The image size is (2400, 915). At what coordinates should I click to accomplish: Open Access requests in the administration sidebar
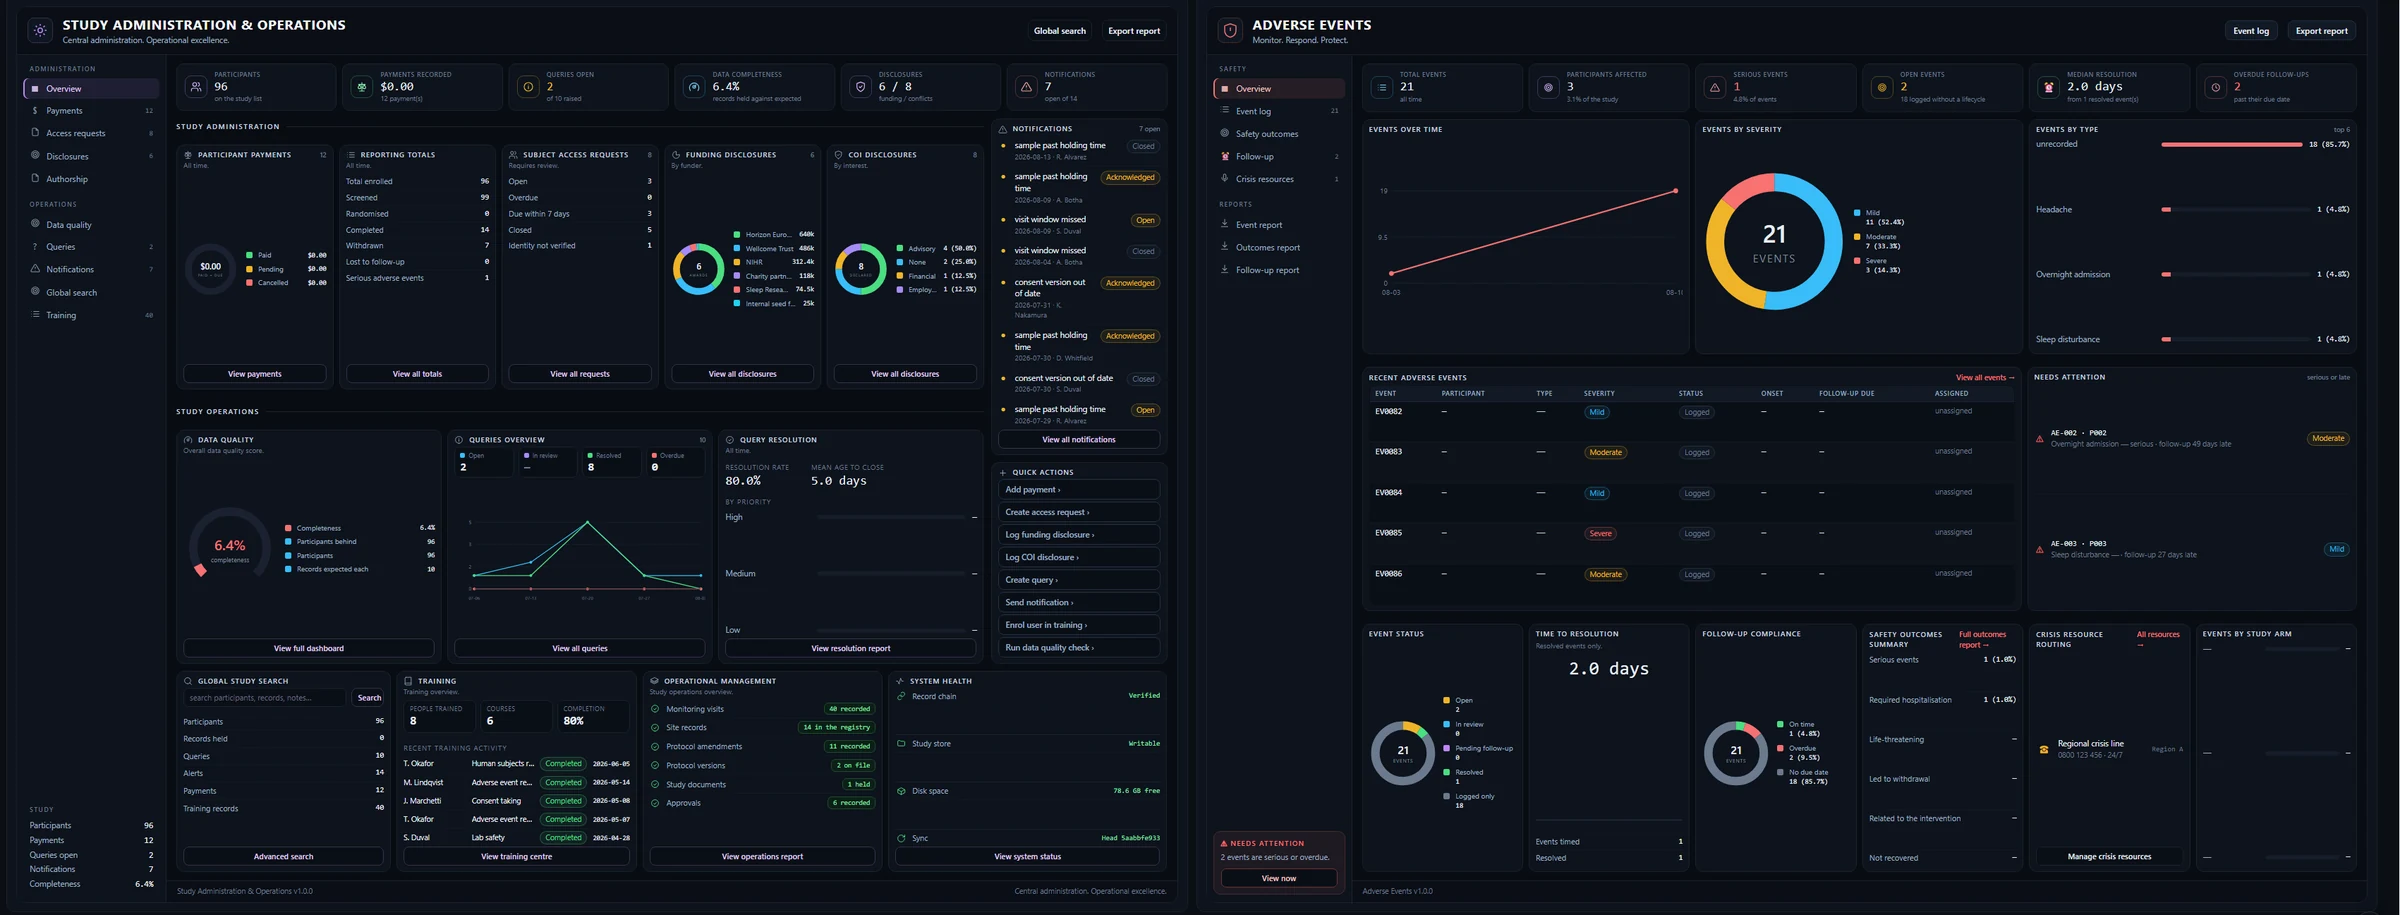click(x=91, y=133)
